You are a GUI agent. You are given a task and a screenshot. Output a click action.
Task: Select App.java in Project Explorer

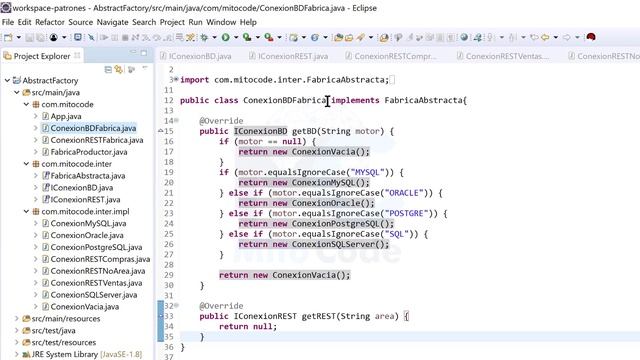click(x=66, y=116)
